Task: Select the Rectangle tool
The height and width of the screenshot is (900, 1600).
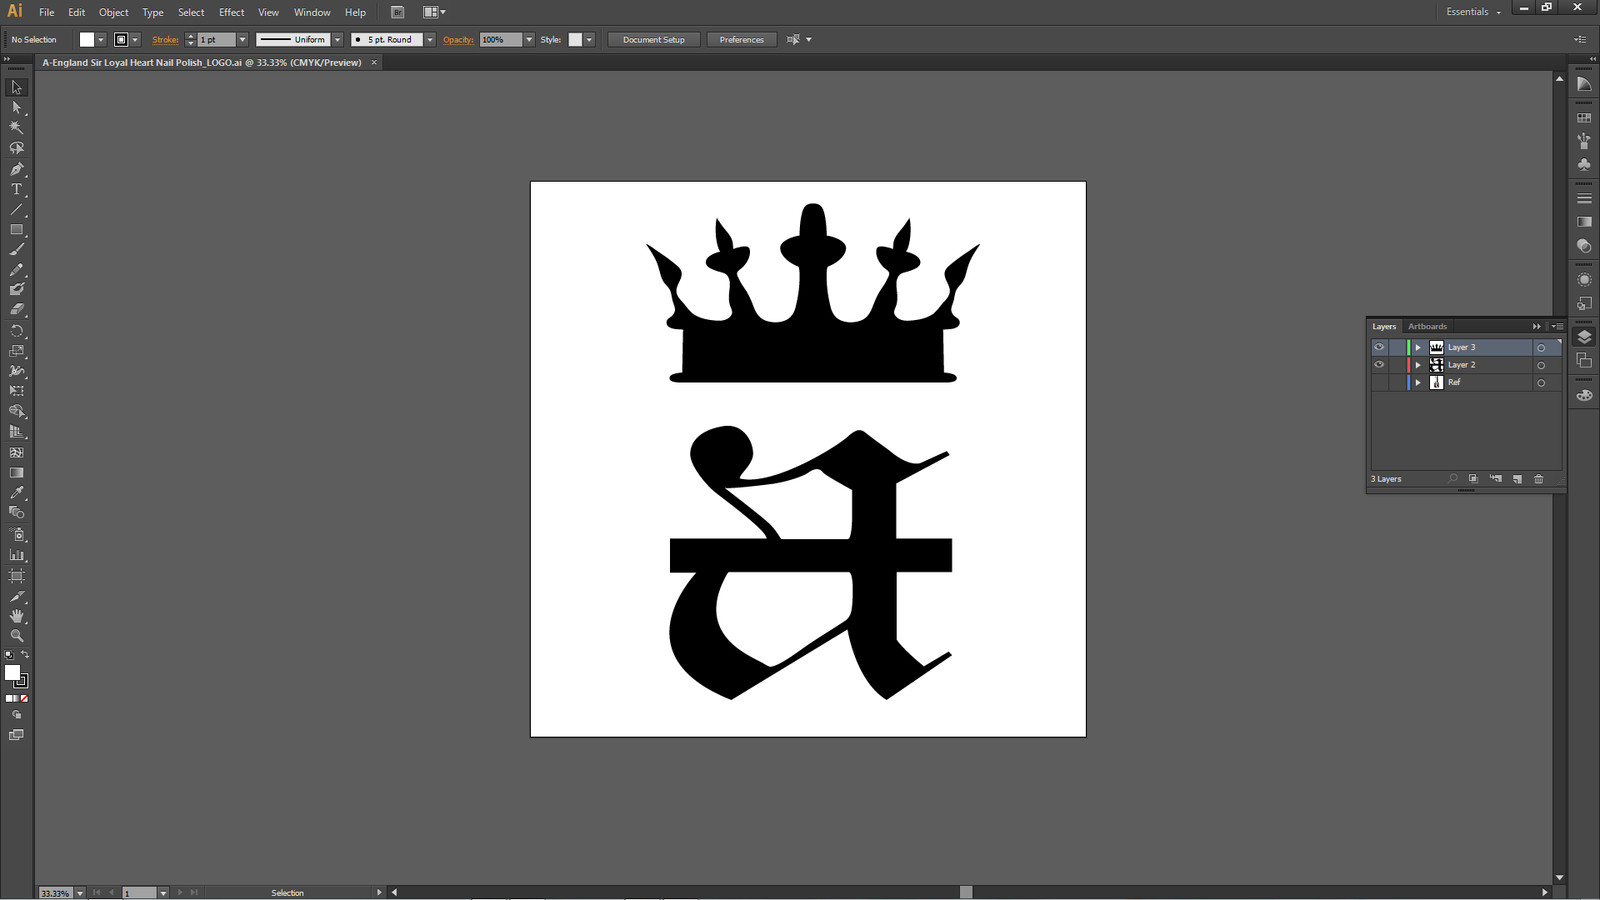Action: 16,230
